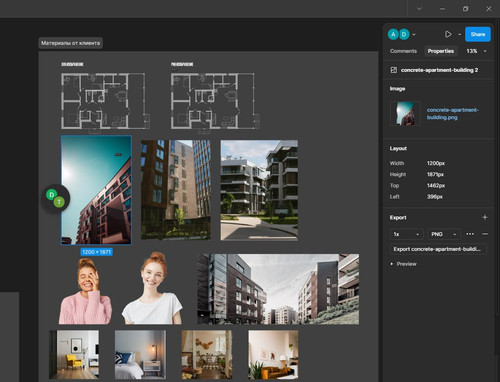
Task: Select interior photo with yellow armchair
Action: [x=74, y=355]
